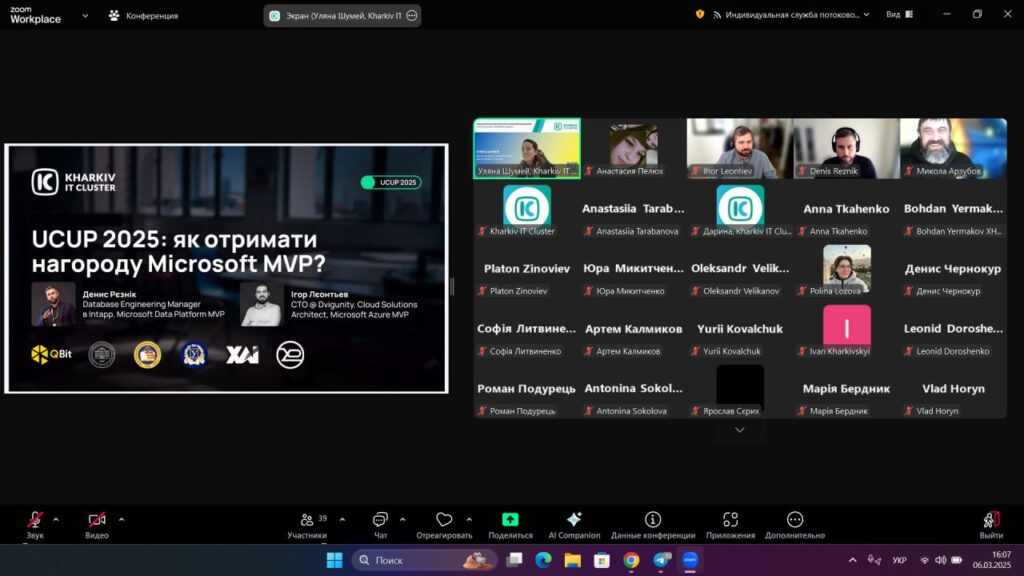Image resolution: width=1024 pixels, height=576 pixels.
Task: Open Microsoft Store from the taskbar
Action: click(x=602, y=560)
